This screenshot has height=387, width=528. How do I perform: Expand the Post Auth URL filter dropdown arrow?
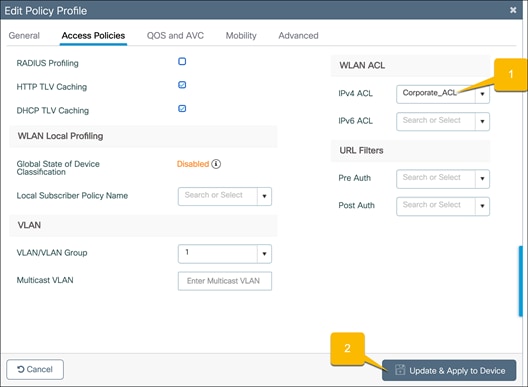pyautogui.click(x=482, y=206)
